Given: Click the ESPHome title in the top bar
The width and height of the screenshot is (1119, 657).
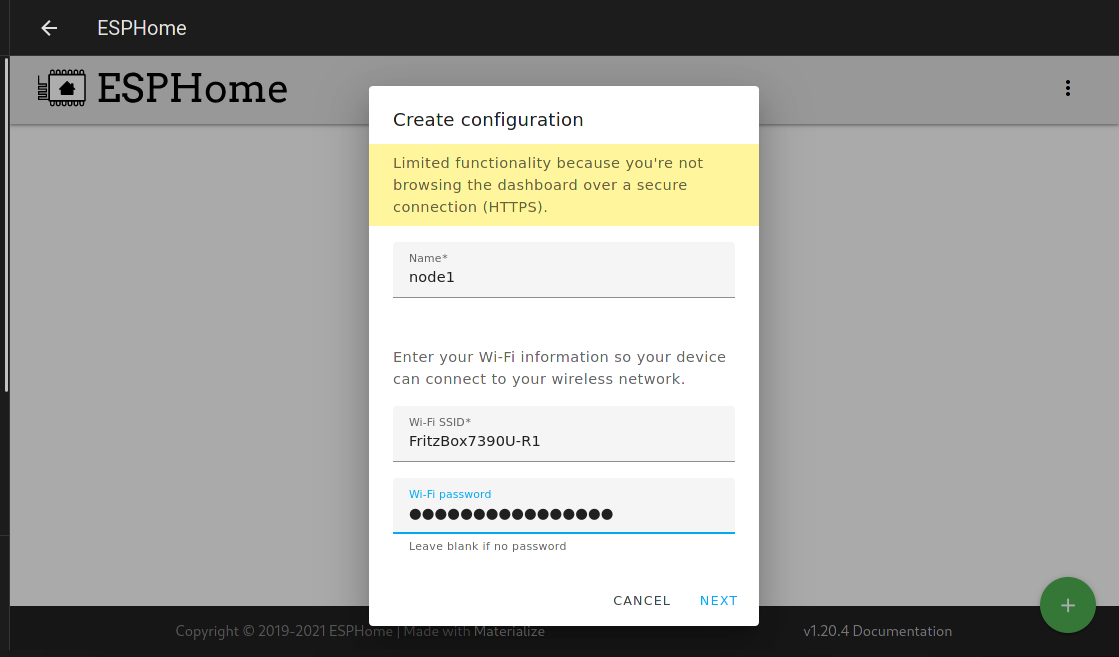Looking at the screenshot, I should point(142,28).
